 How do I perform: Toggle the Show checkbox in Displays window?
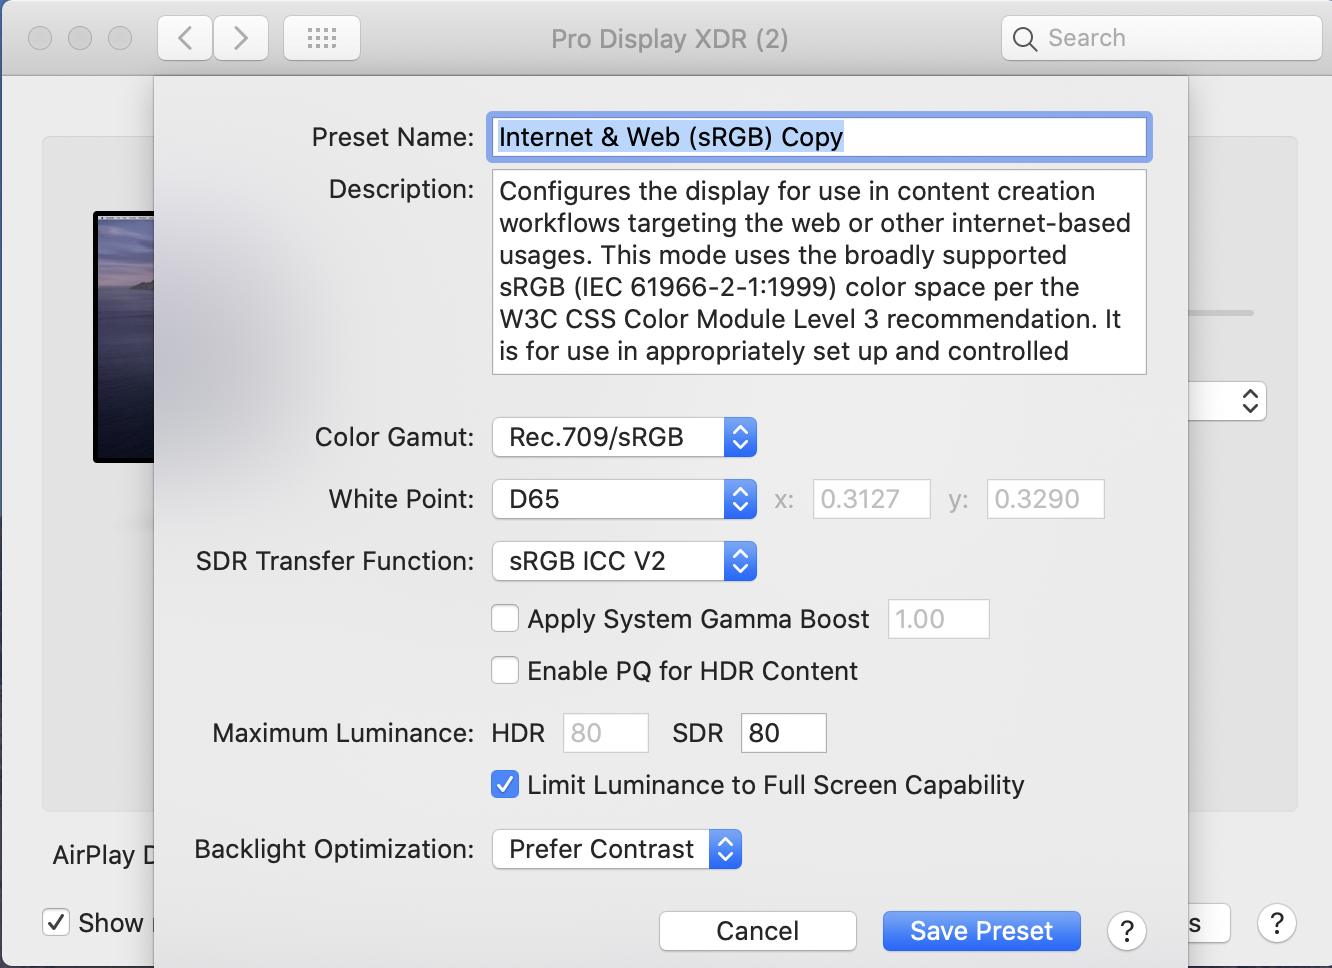tap(56, 922)
